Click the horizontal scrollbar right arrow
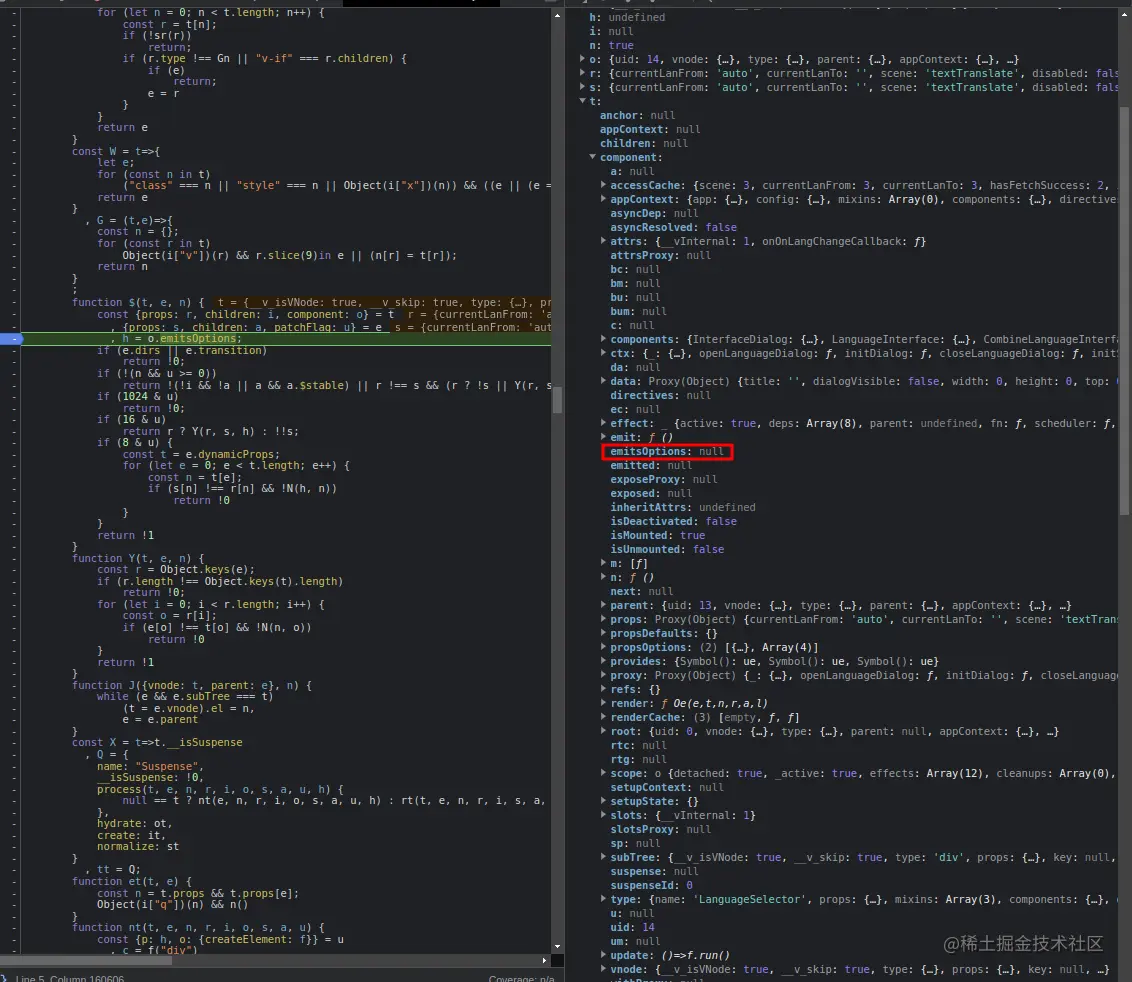This screenshot has width=1132, height=982. tap(544, 960)
